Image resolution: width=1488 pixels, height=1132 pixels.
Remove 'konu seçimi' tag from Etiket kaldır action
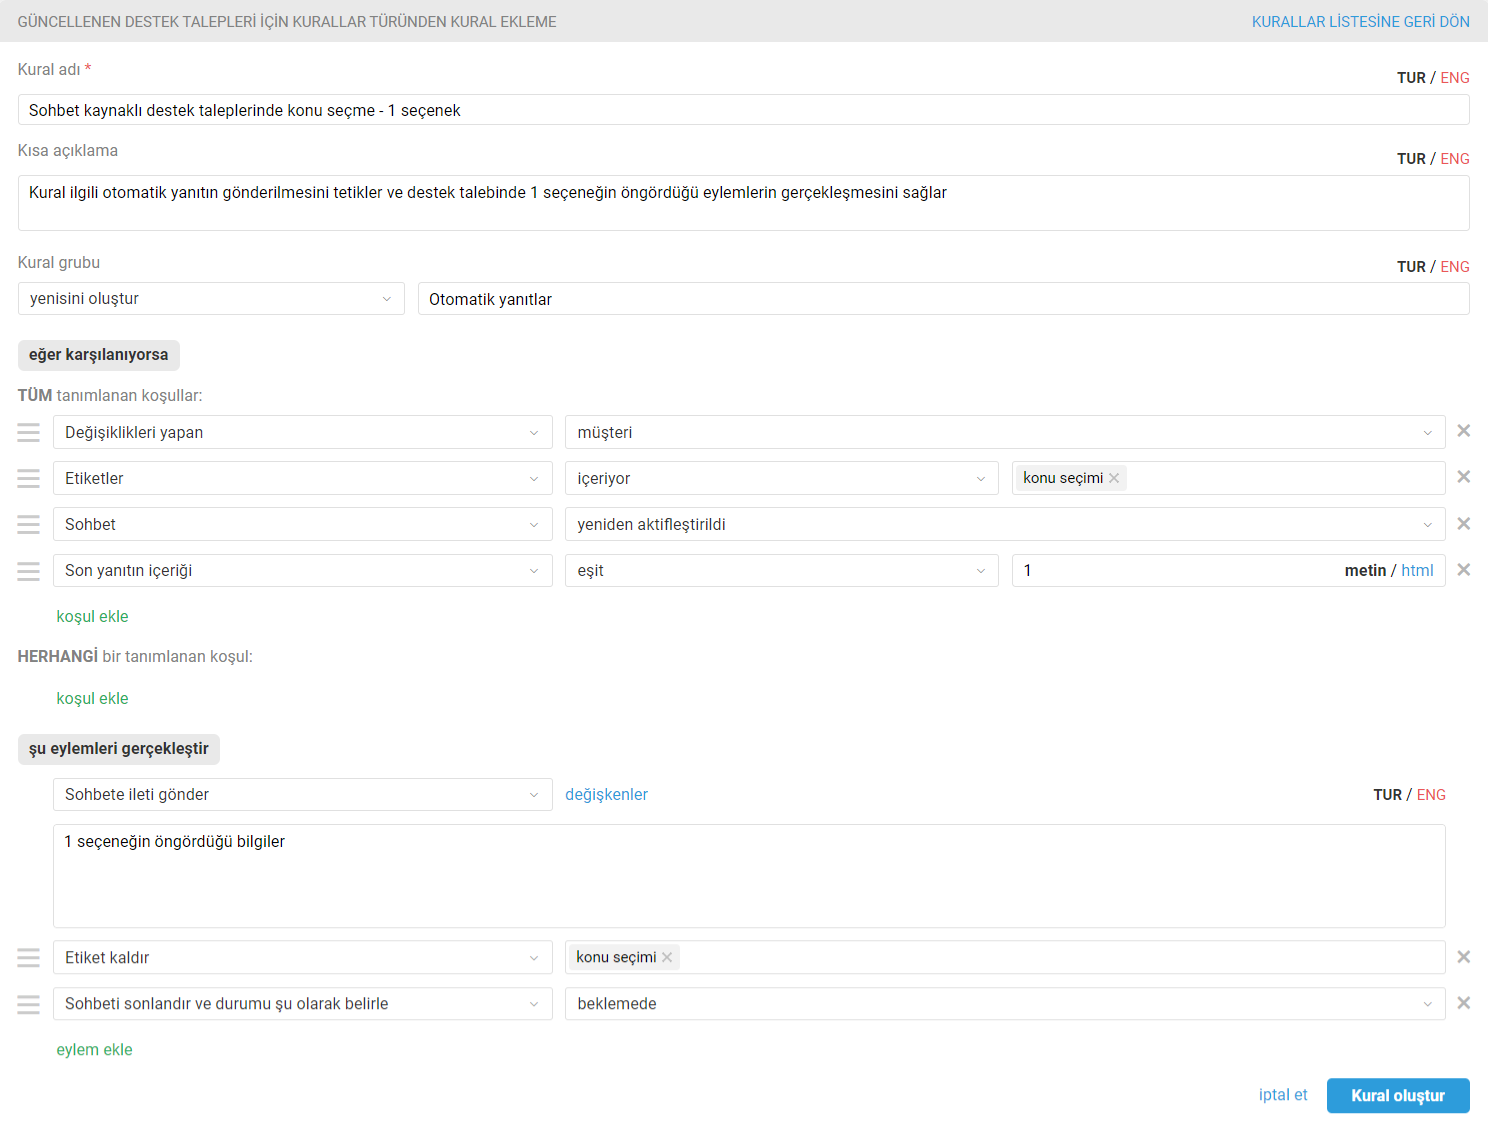667,957
